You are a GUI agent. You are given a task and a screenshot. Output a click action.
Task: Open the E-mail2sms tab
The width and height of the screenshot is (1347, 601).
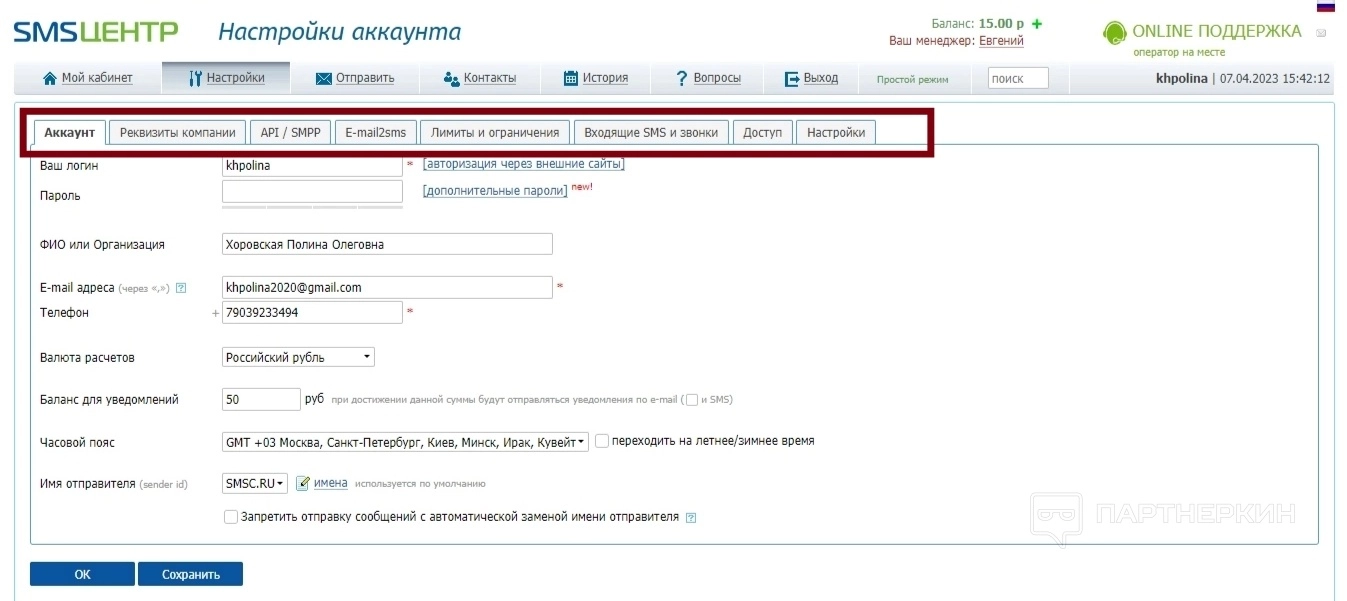(376, 132)
